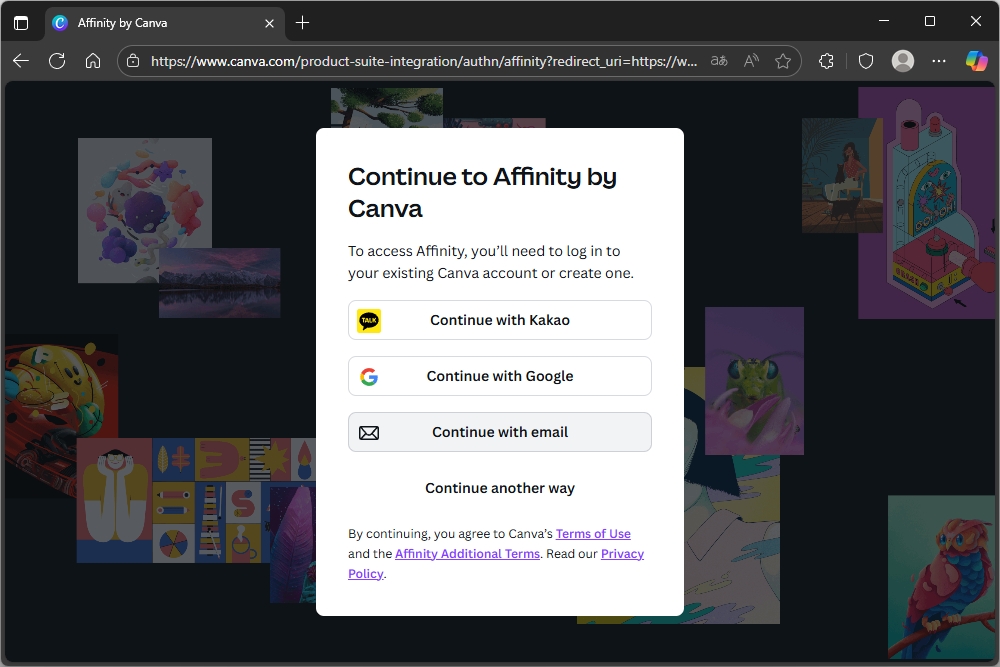Select the Affinity by Canva tab

coord(165,23)
